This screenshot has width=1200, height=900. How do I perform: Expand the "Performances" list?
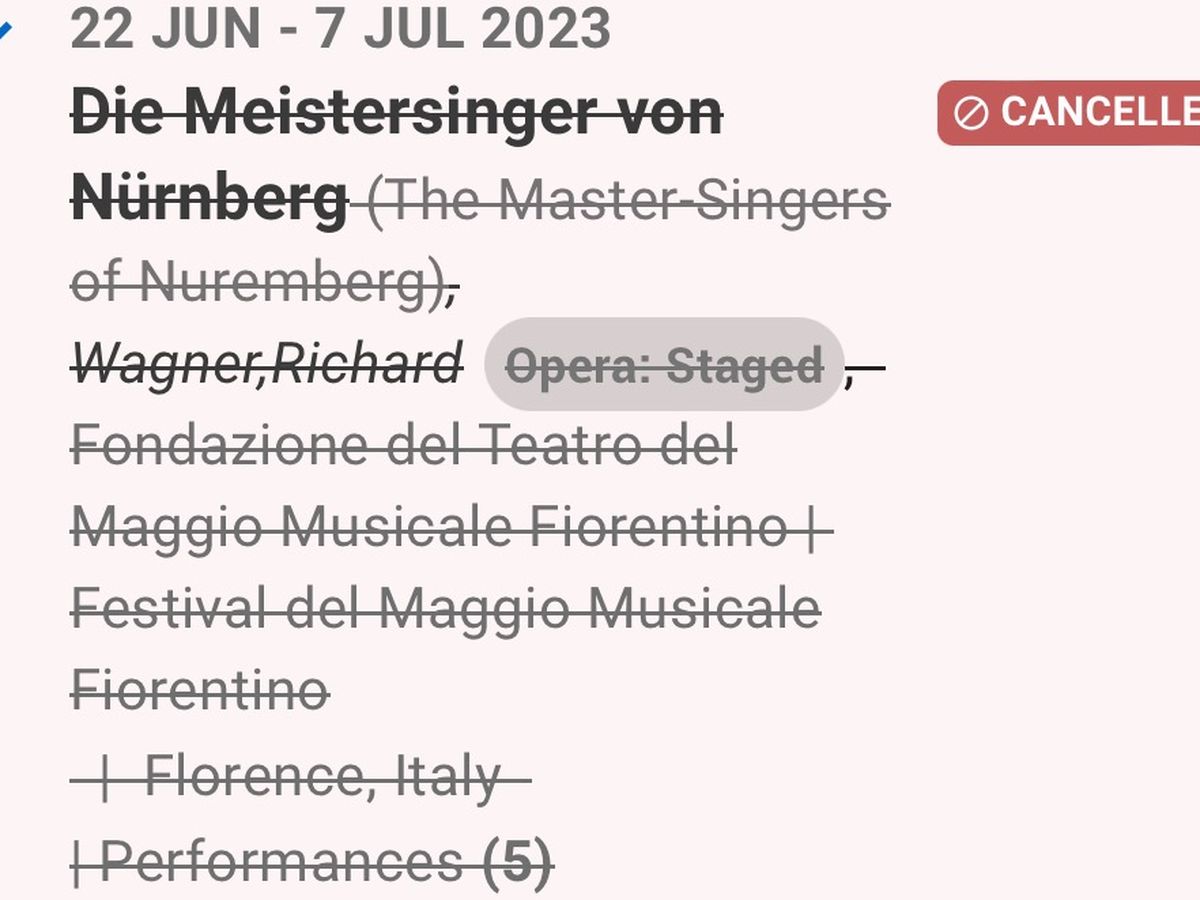282,862
